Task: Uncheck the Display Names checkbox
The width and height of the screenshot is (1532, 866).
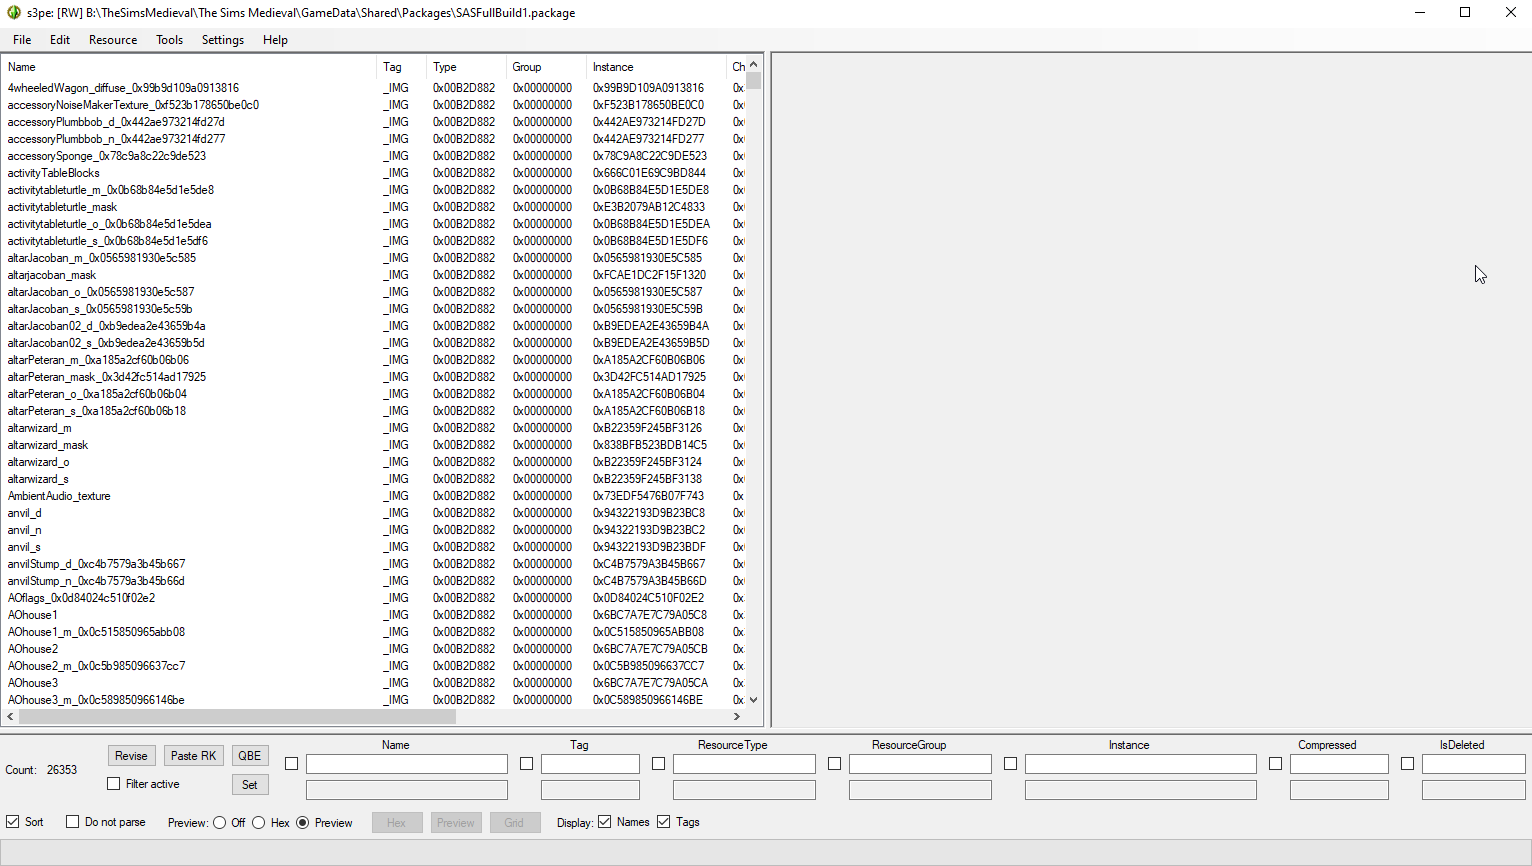Action: point(605,822)
